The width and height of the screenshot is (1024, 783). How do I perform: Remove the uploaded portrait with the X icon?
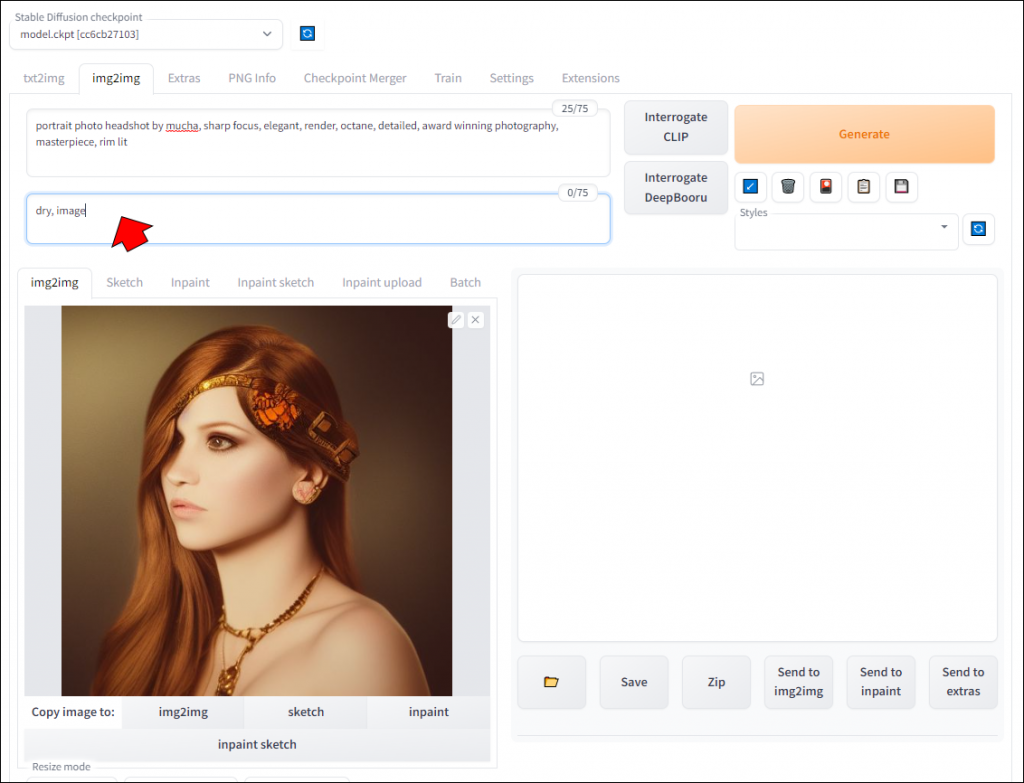point(475,319)
